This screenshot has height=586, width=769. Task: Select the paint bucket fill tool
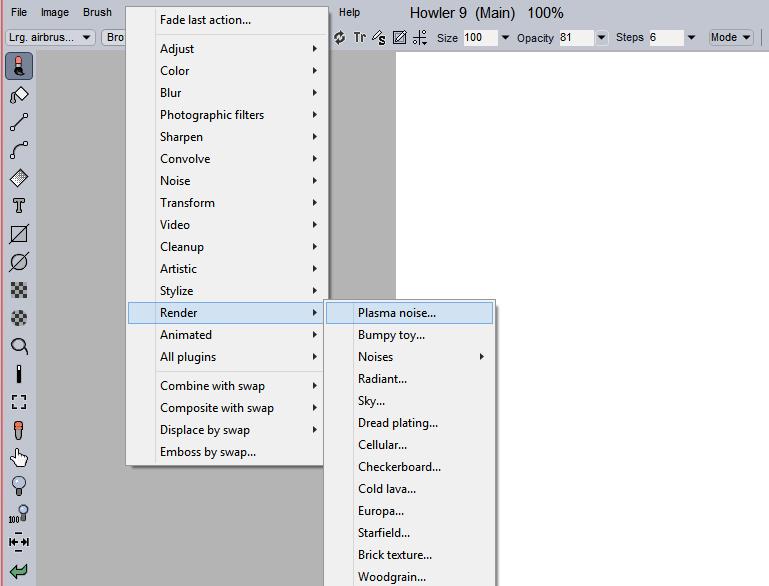(19, 95)
